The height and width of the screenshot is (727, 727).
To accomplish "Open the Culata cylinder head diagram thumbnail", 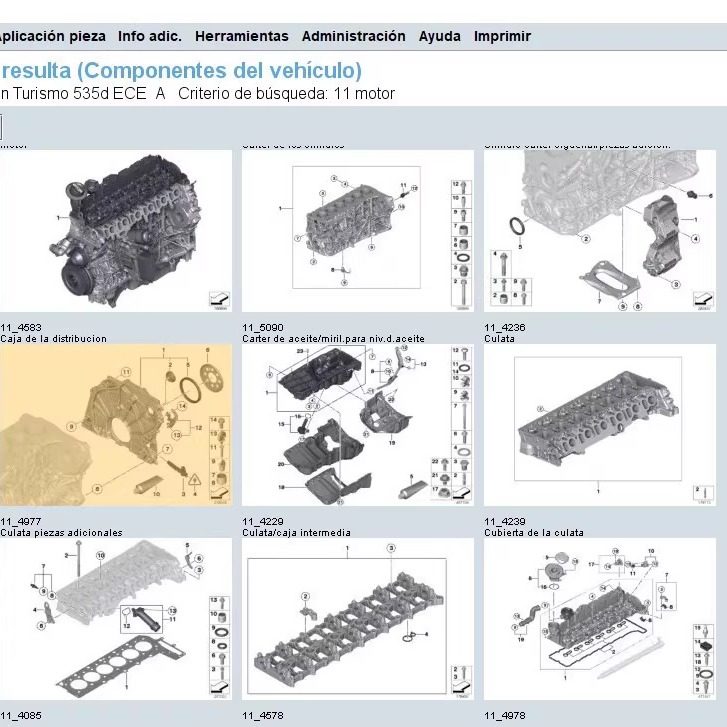I will click(600, 425).
